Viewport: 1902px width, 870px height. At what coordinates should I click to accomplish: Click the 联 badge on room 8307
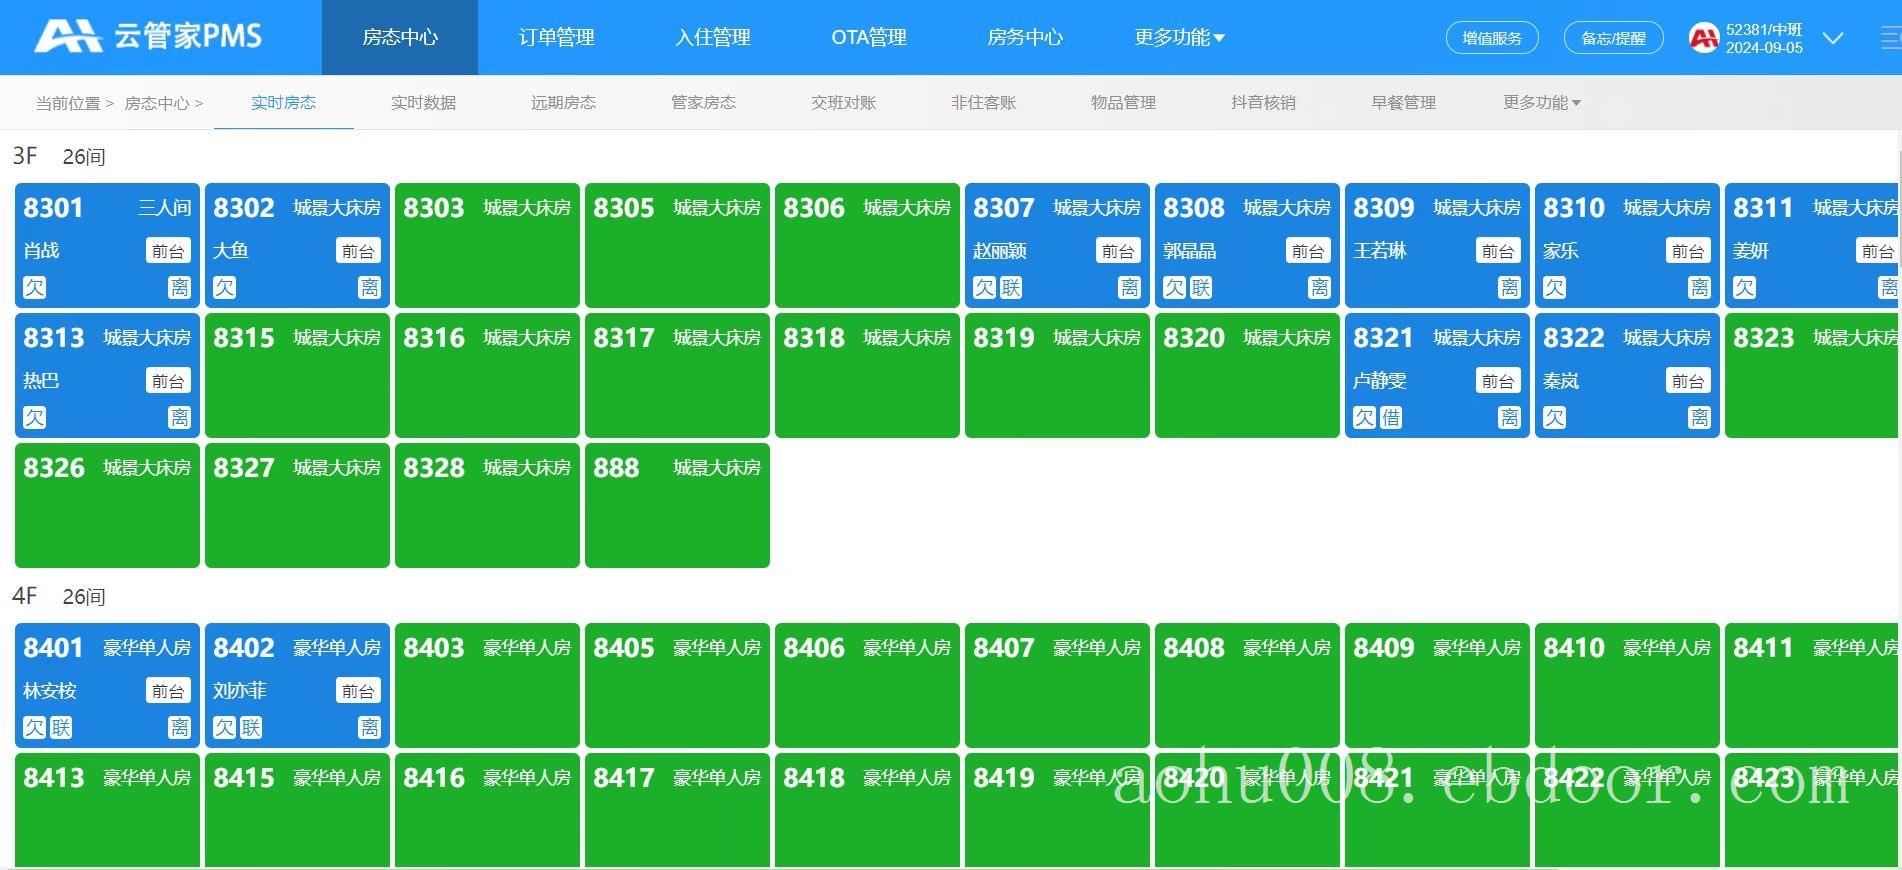1011,288
